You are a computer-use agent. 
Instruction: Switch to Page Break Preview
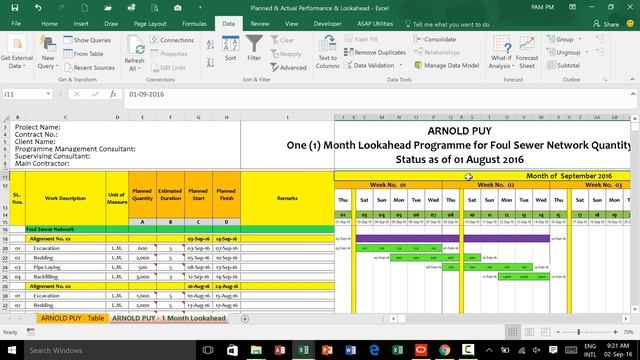(545, 332)
